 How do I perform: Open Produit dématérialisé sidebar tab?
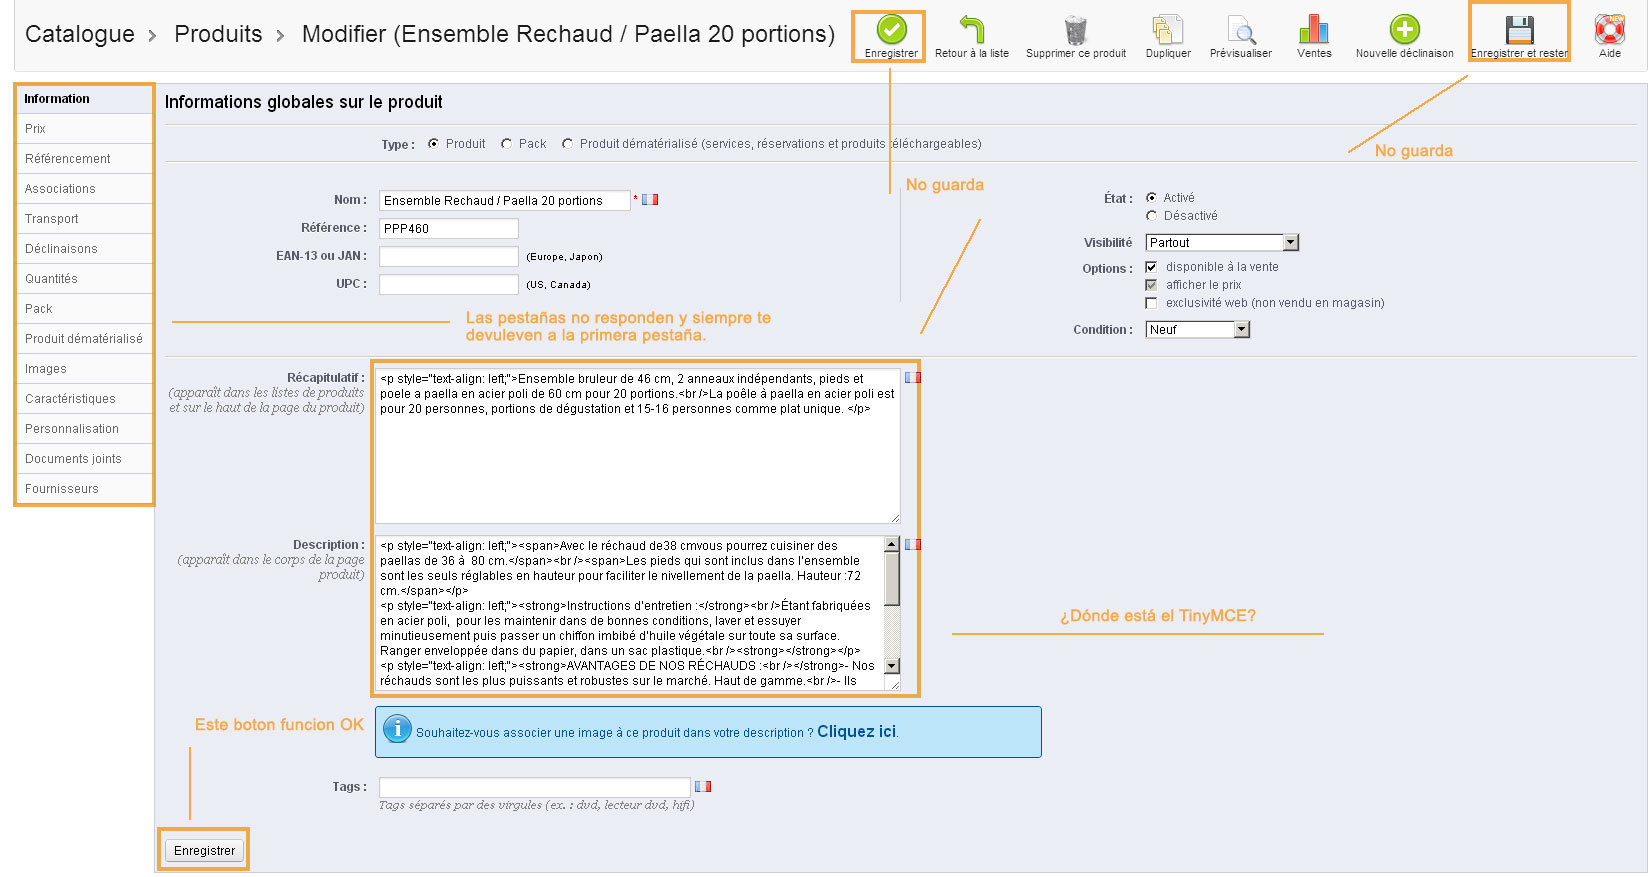(x=84, y=339)
